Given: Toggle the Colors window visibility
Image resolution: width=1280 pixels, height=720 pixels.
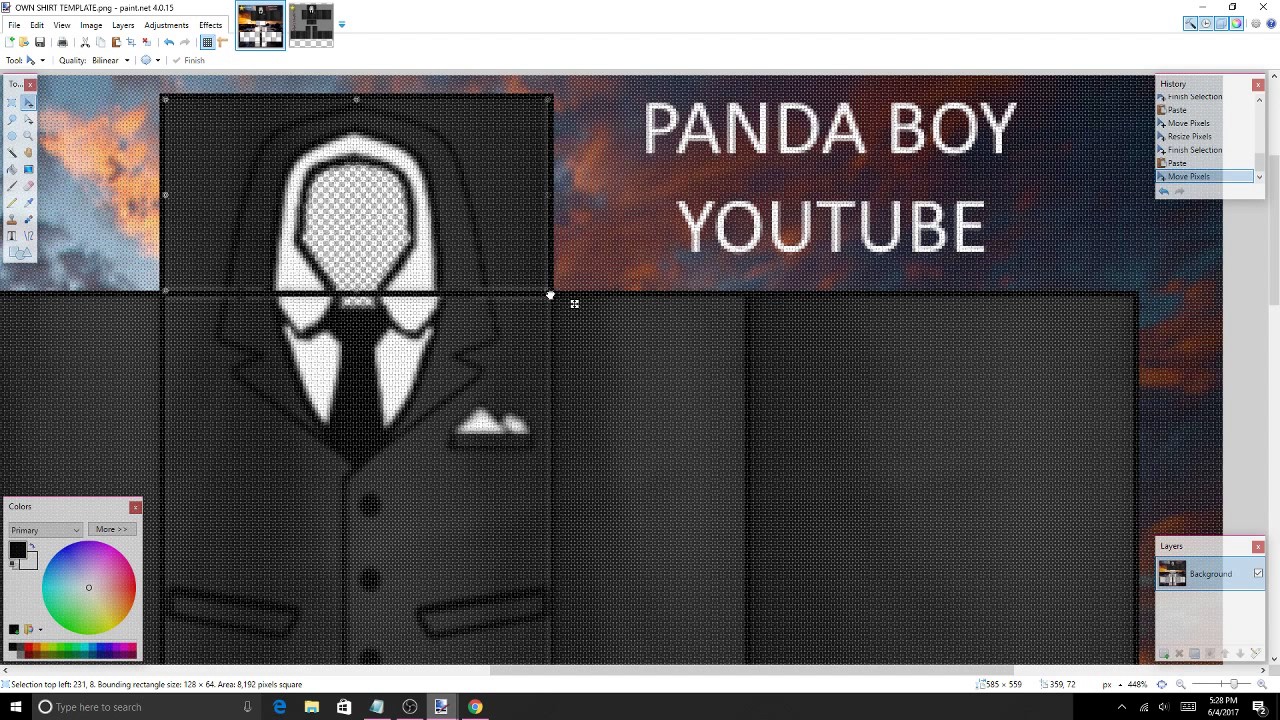Looking at the screenshot, I should 1237,24.
